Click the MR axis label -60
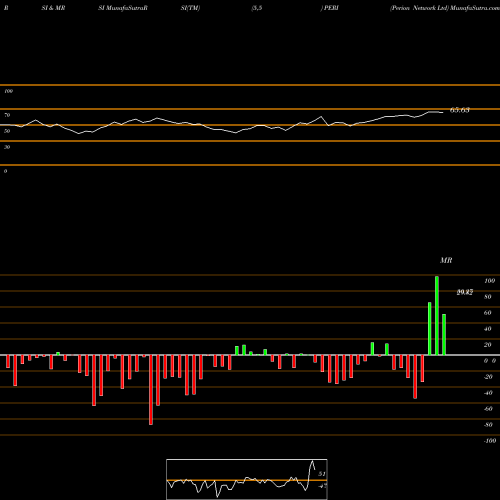 click(x=488, y=409)
